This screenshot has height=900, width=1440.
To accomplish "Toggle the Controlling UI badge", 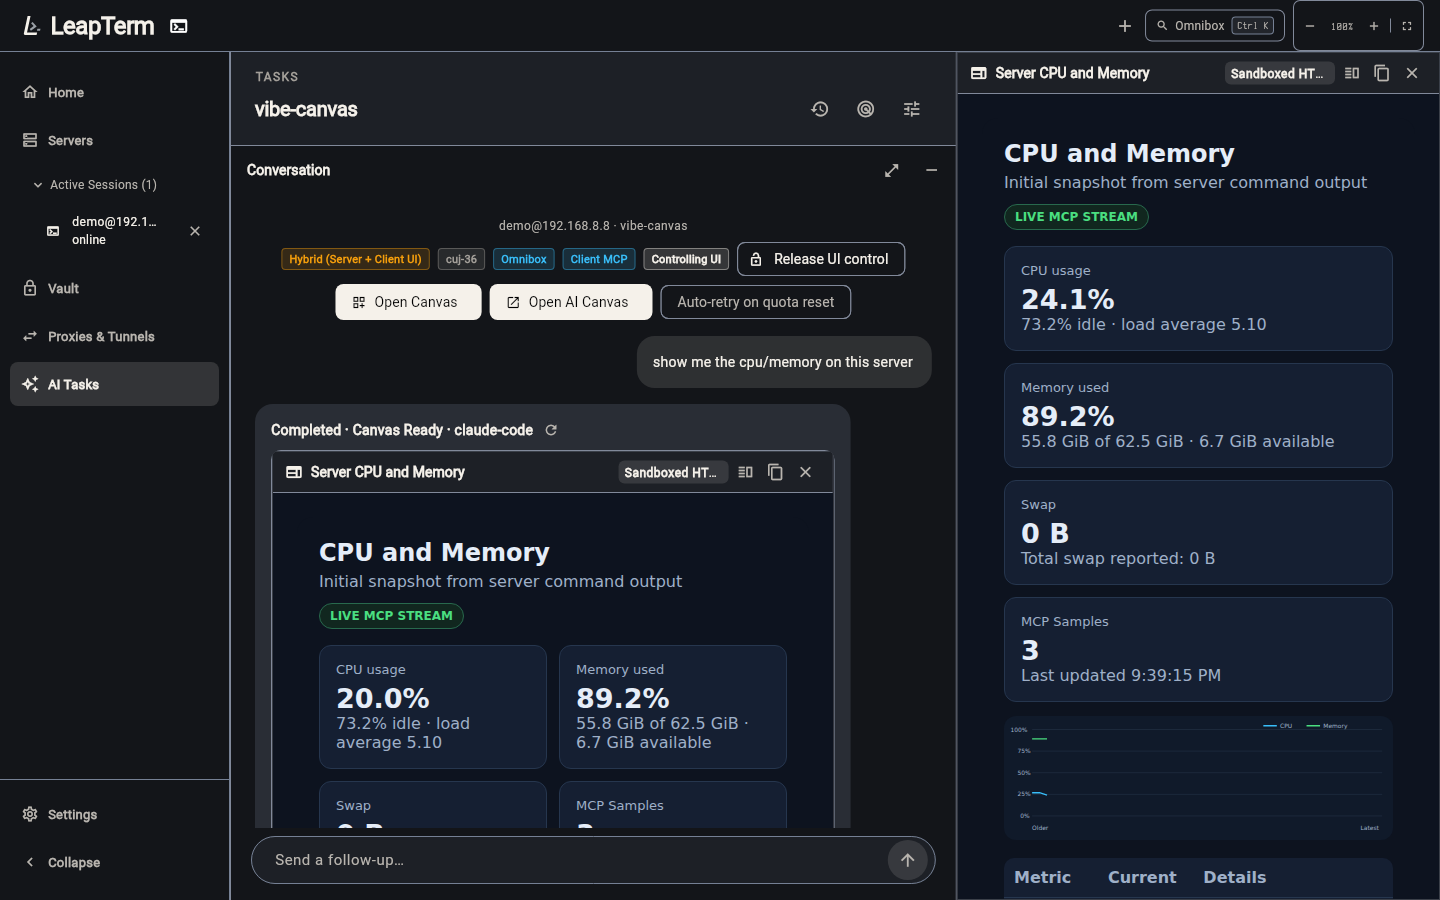I will coord(686,259).
